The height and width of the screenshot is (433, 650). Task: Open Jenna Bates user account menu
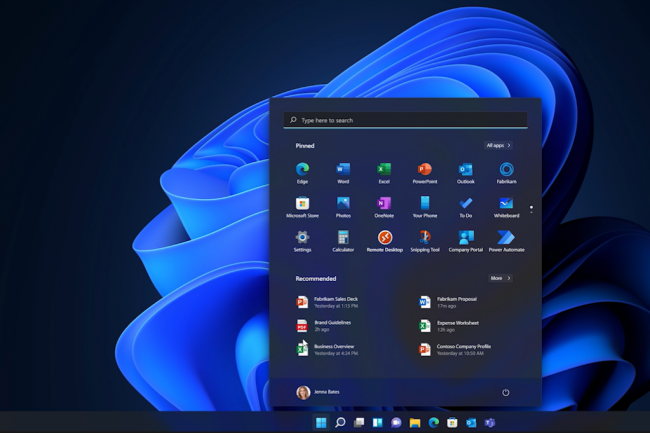(x=318, y=392)
